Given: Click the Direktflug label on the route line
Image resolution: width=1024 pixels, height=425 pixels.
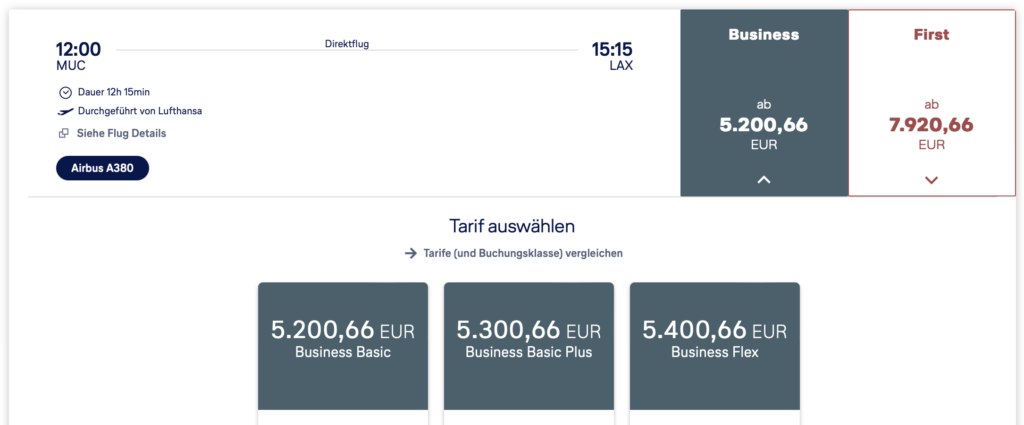Looking at the screenshot, I should tap(347, 44).
